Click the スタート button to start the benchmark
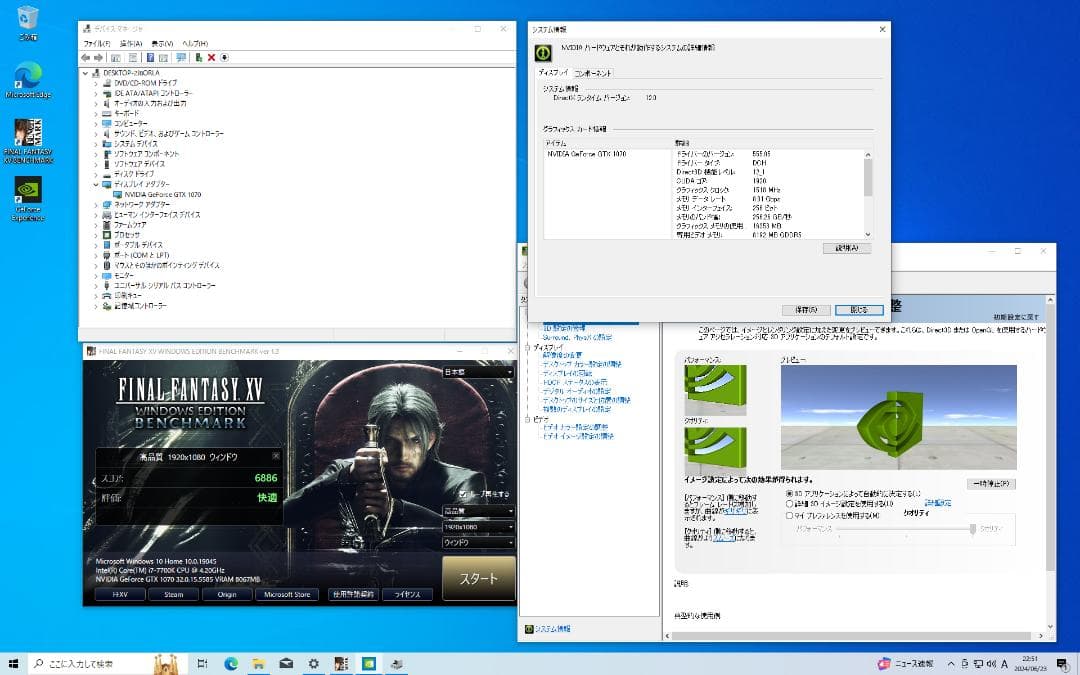1080x675 pixels. pos(477,578)
